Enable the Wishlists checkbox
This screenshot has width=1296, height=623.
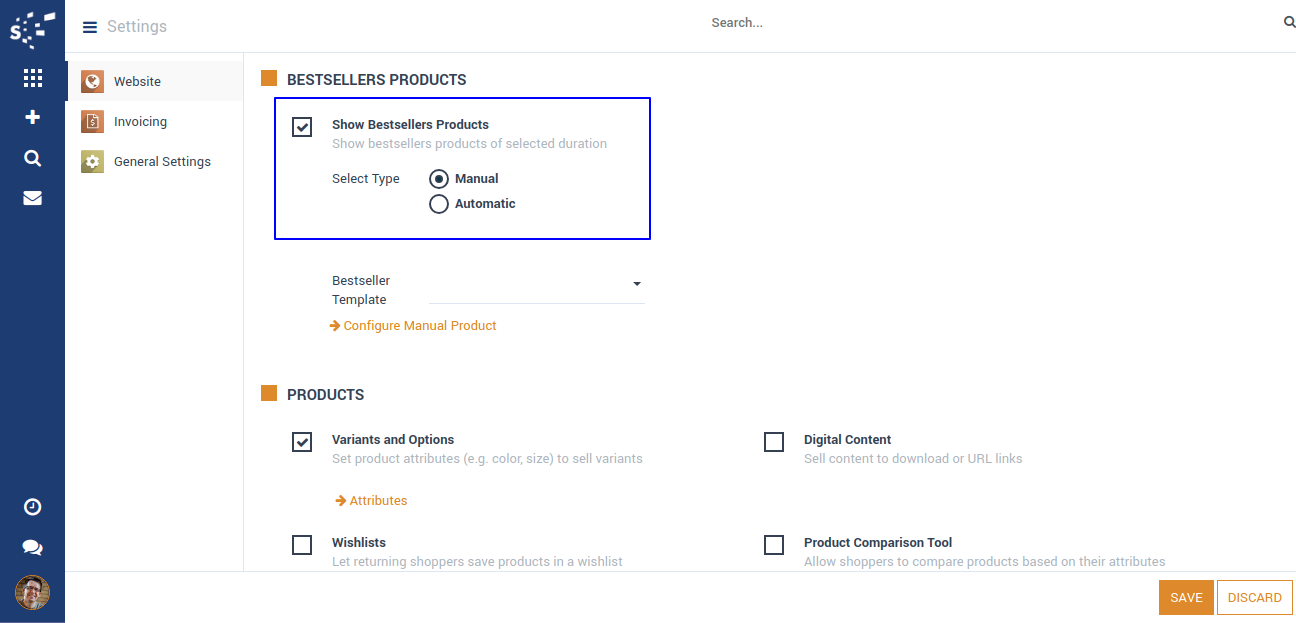click(302, 545)
